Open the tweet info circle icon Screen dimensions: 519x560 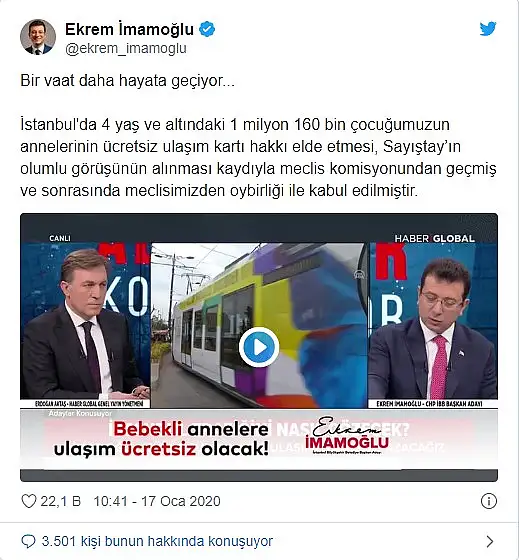pyautogui.click(x=489, y=501)
